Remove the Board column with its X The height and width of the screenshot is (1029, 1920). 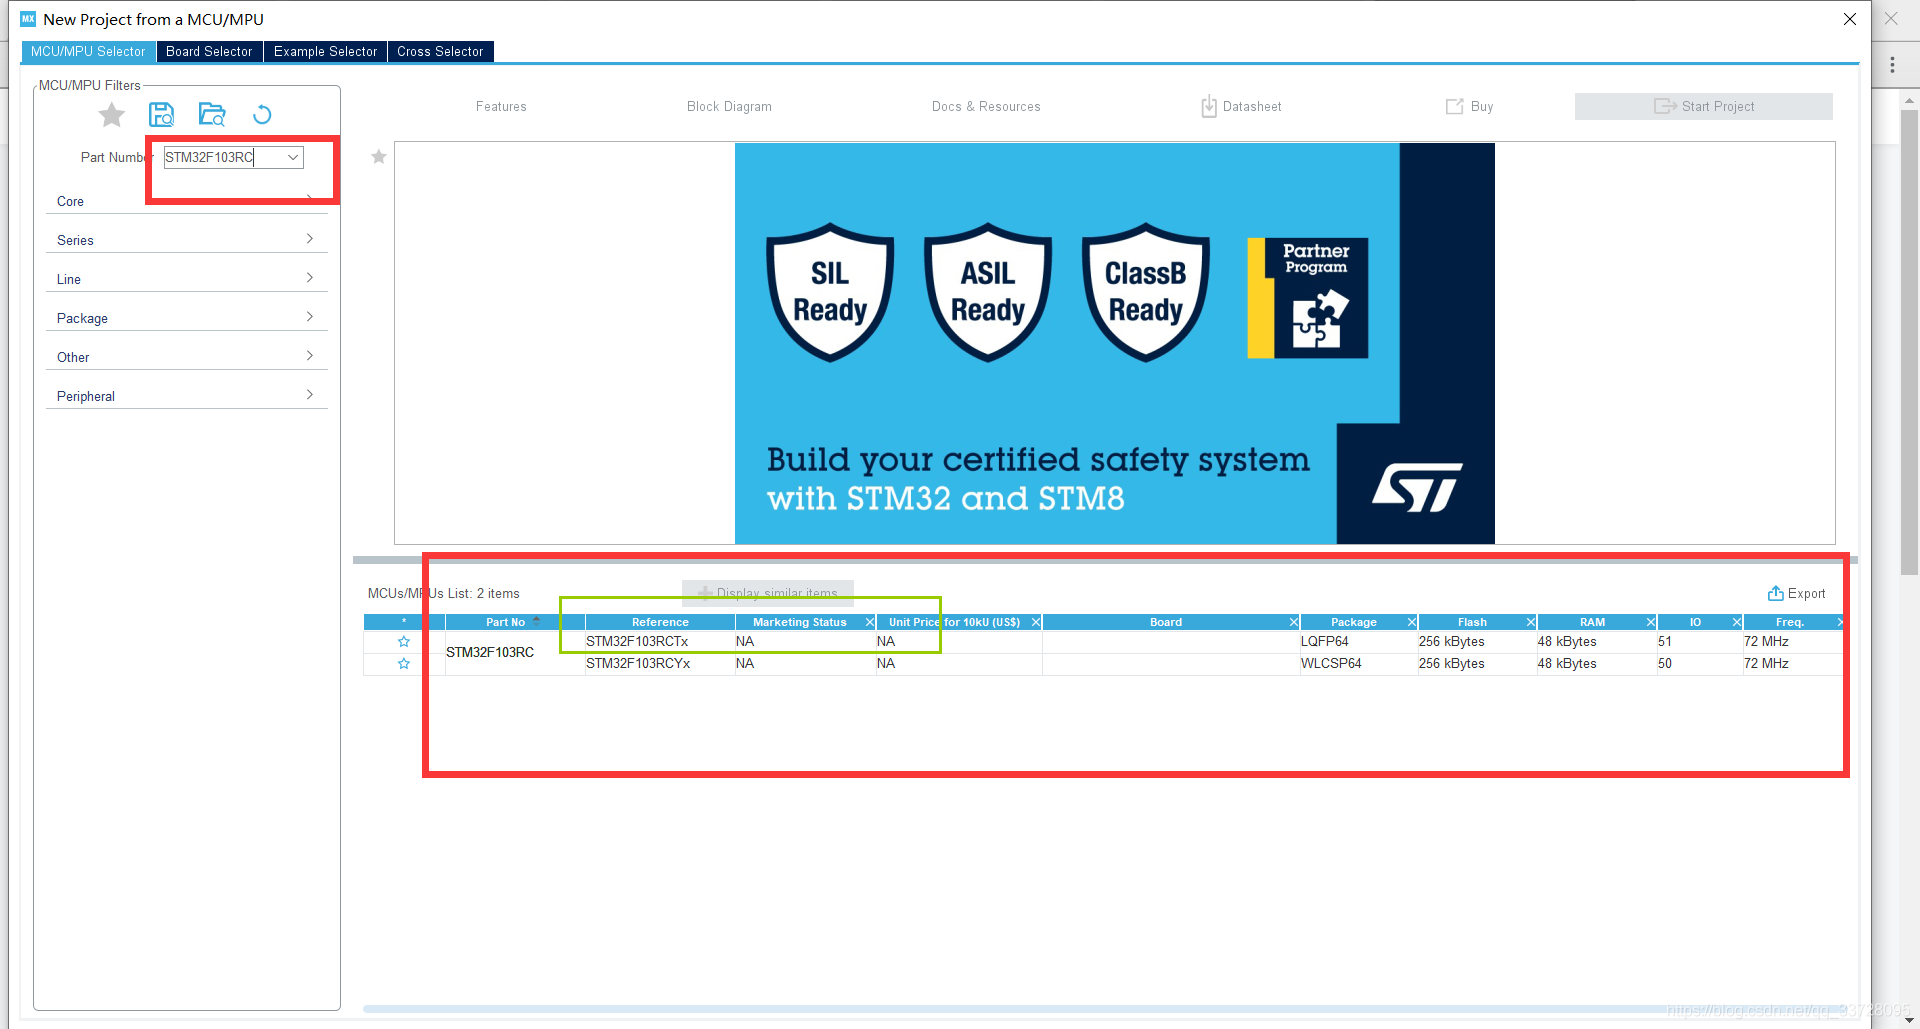[x=1293, y=622]
